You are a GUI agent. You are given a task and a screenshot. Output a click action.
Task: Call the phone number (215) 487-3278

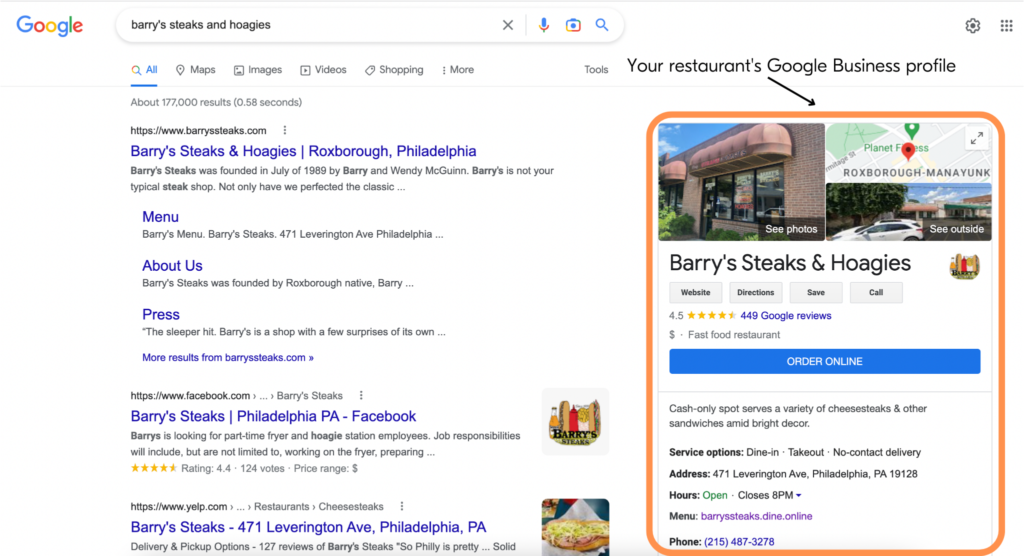(x=739, y=542)
